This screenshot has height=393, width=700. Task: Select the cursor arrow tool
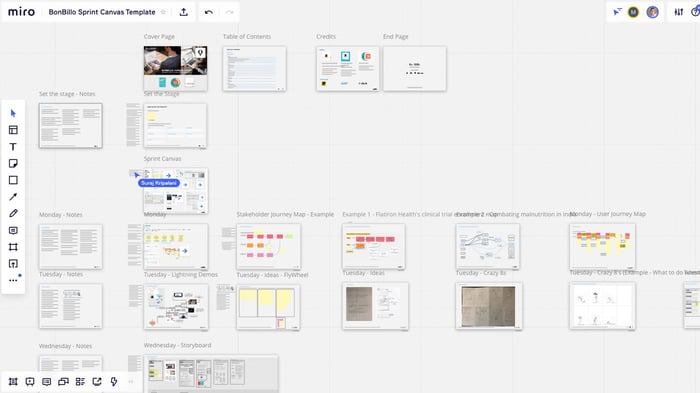(13, 113)
